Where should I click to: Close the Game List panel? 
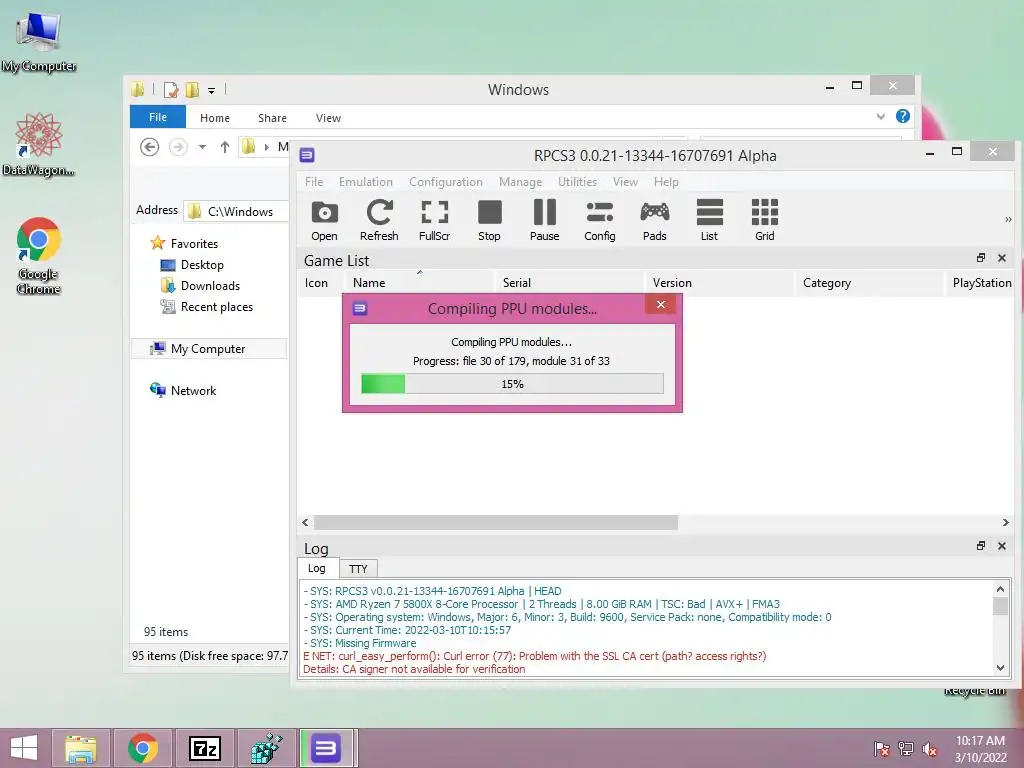[1002, 258]
